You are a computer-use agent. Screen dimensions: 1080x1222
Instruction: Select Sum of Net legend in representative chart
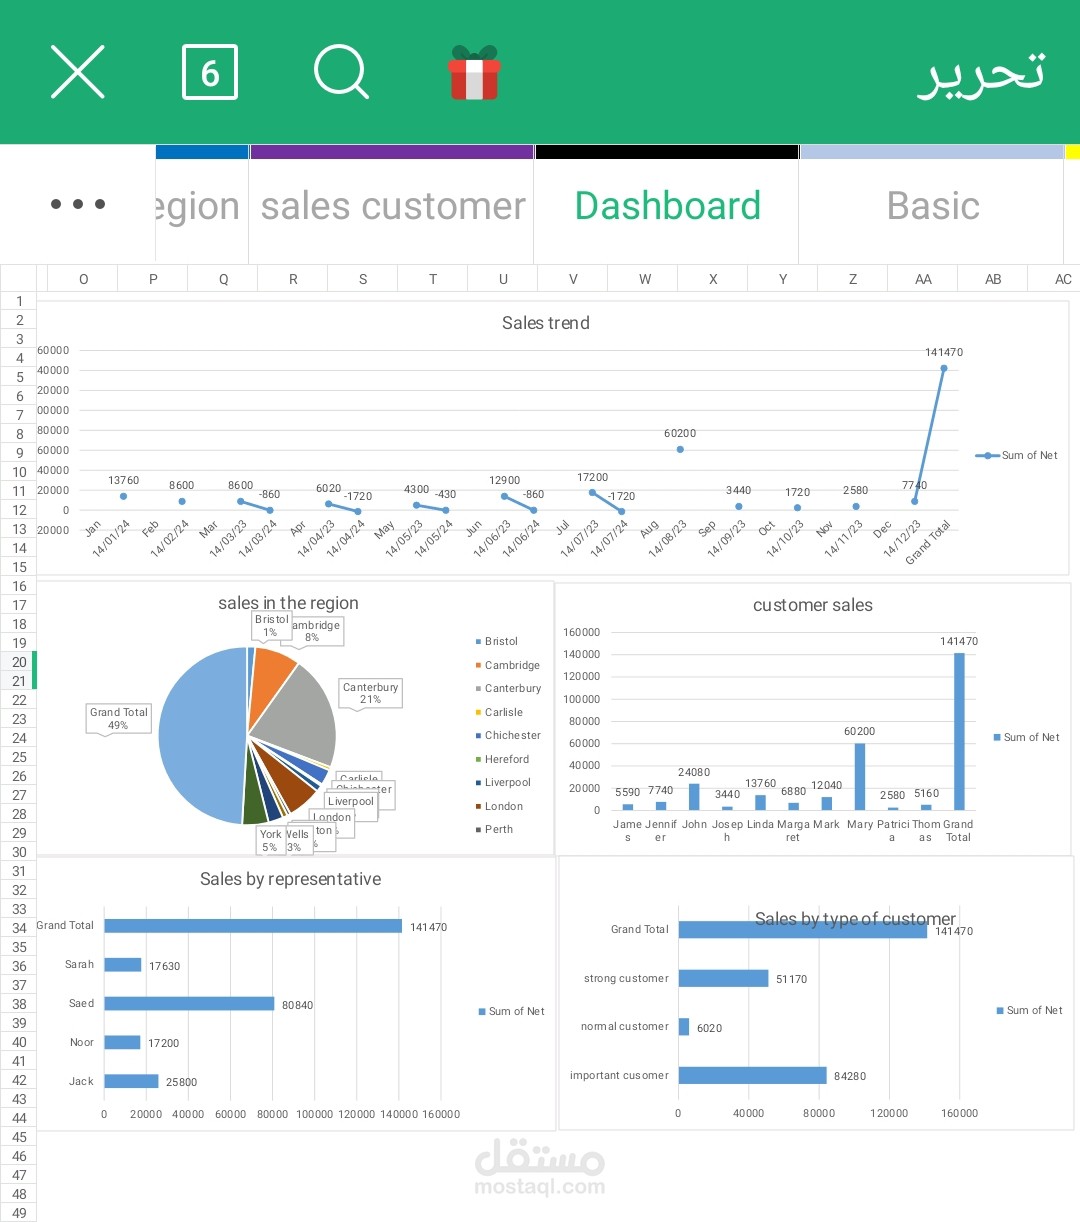click(x=512, y=1011)
